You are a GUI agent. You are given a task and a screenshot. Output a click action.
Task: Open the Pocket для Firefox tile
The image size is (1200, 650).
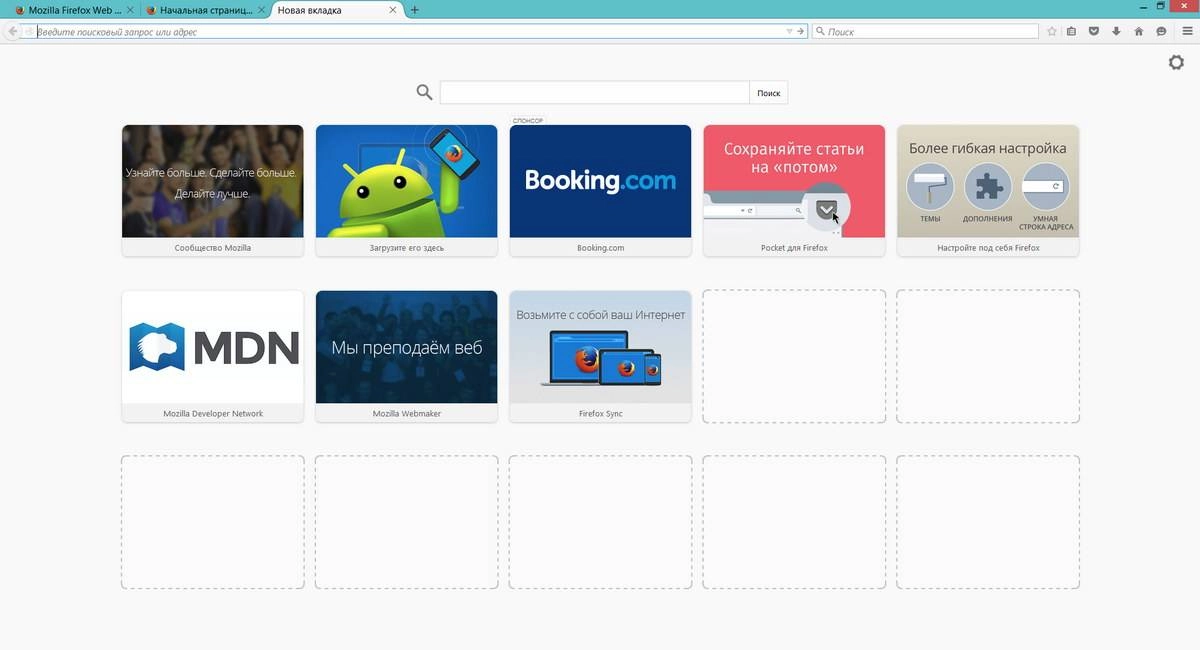point(794,190)
